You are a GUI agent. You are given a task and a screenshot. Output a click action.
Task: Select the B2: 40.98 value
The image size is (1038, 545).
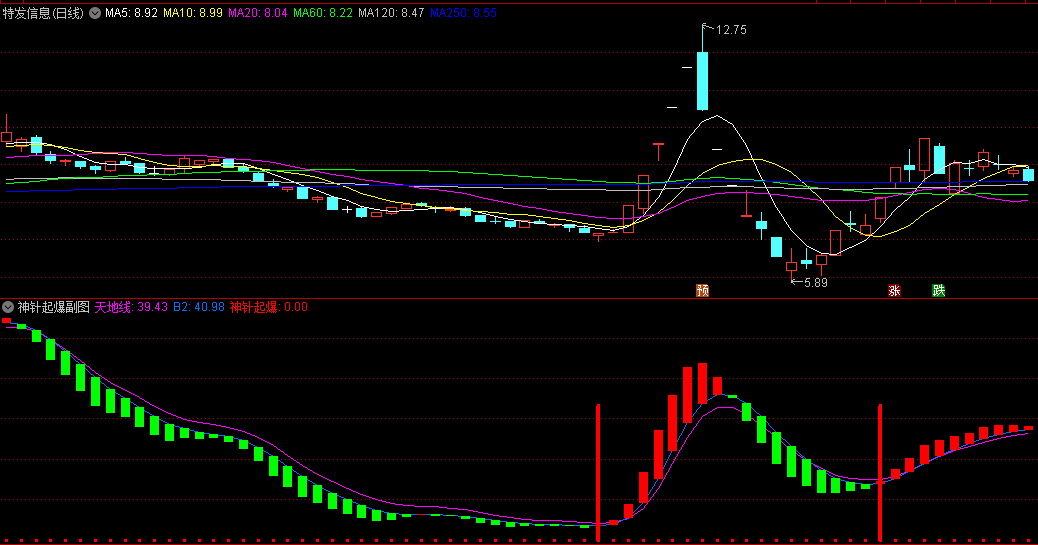pyautogui.click(x=199, y=307)
